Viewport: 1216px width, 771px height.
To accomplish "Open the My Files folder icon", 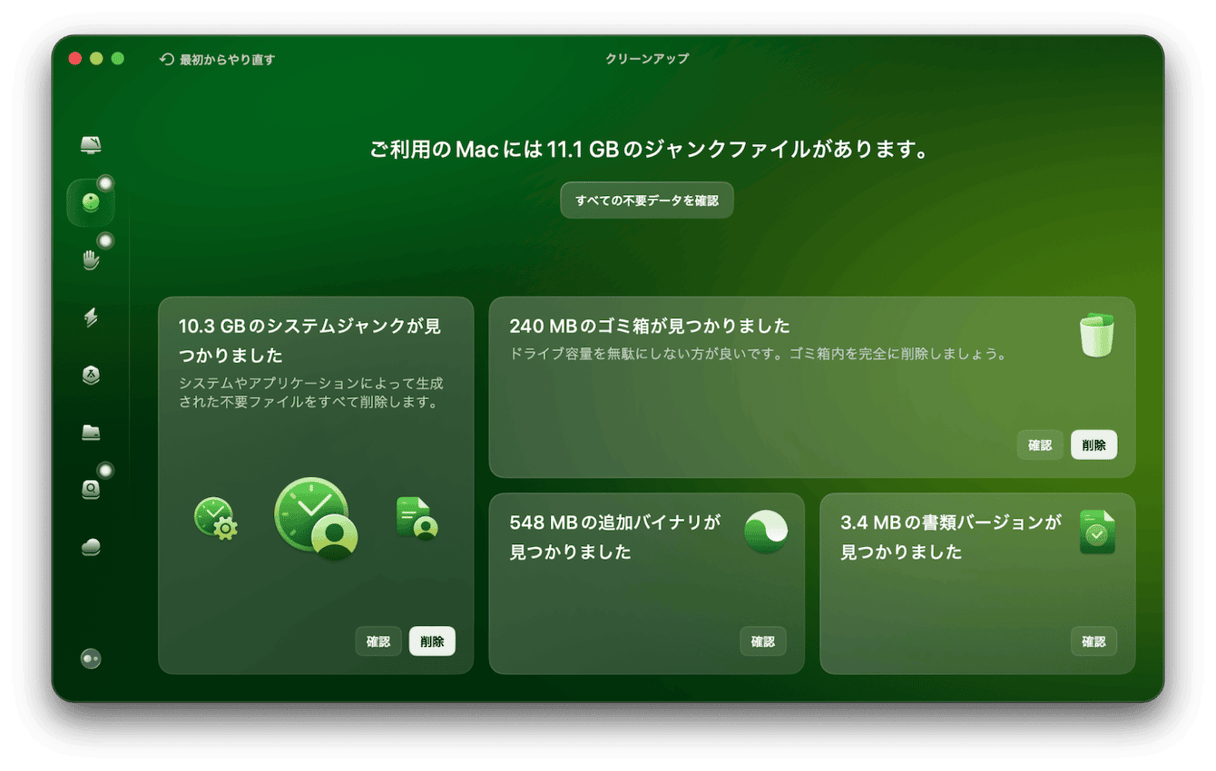I will 91,430.
